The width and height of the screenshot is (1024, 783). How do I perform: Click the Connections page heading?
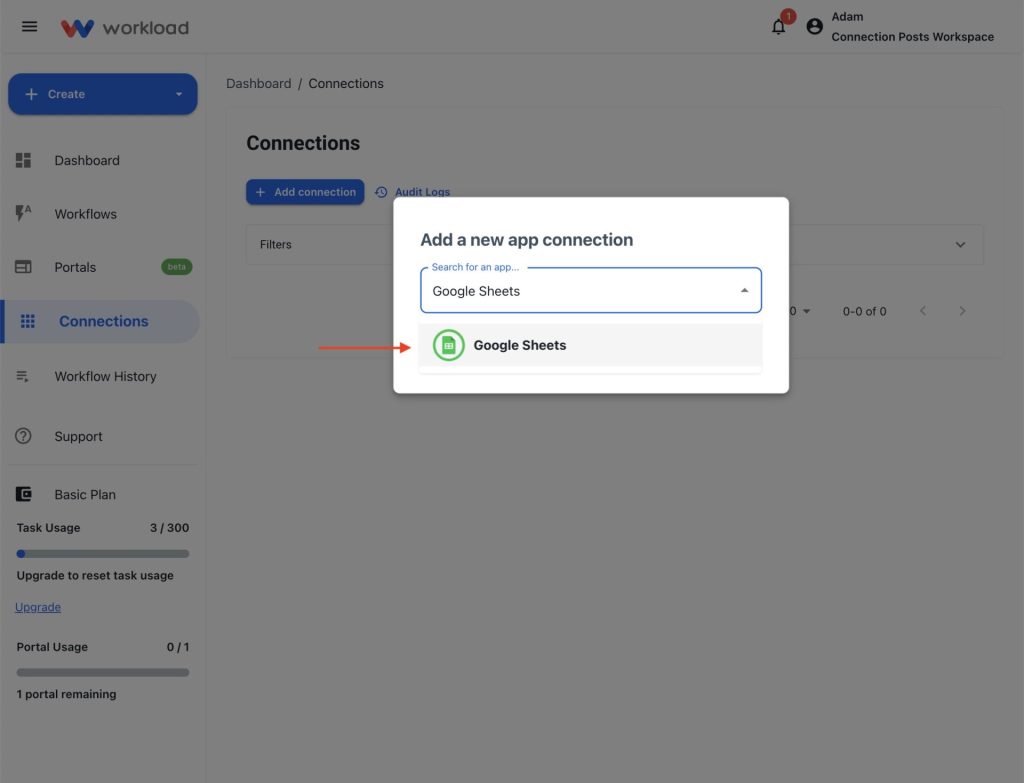pyautogui.click(x=303, y=143)
